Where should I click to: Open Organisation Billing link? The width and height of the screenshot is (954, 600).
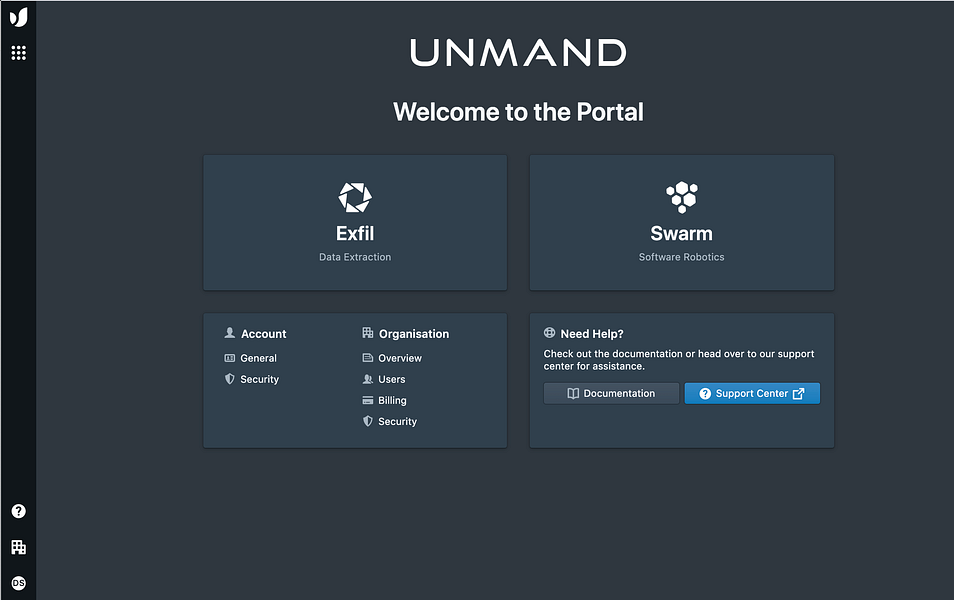[x=385, y=400]
